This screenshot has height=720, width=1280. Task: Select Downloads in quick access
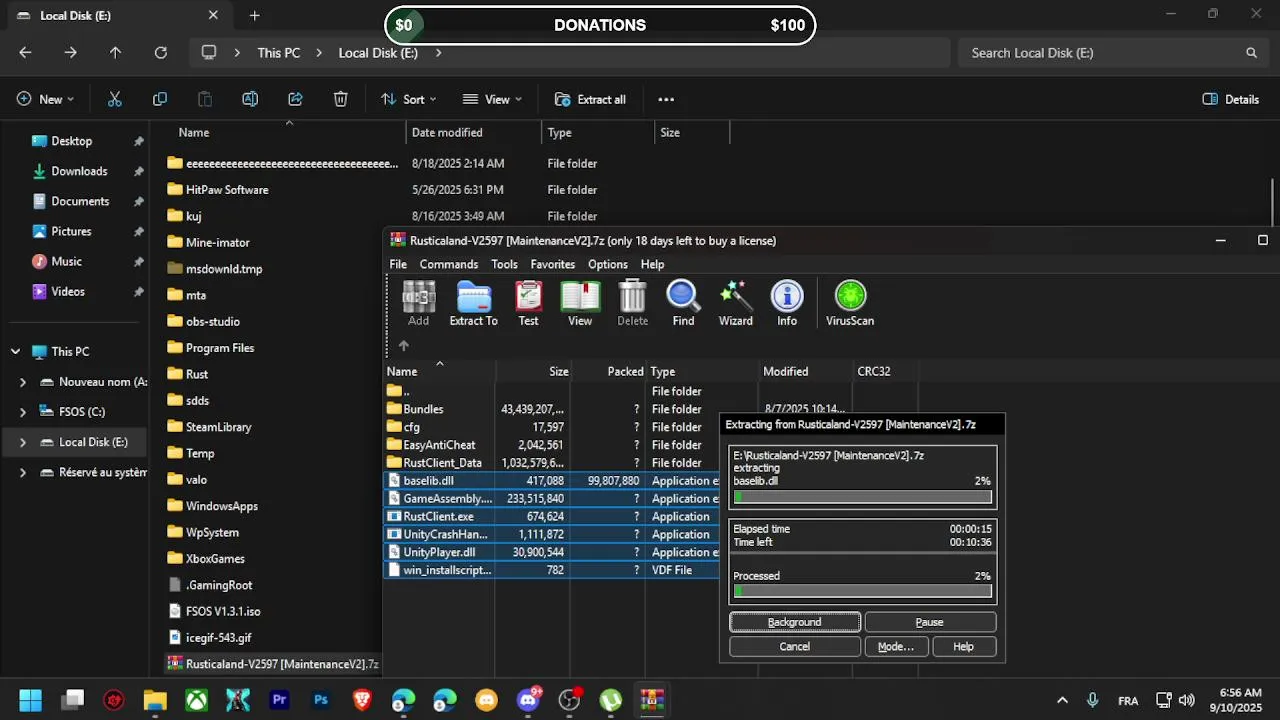tap(78, 171)
